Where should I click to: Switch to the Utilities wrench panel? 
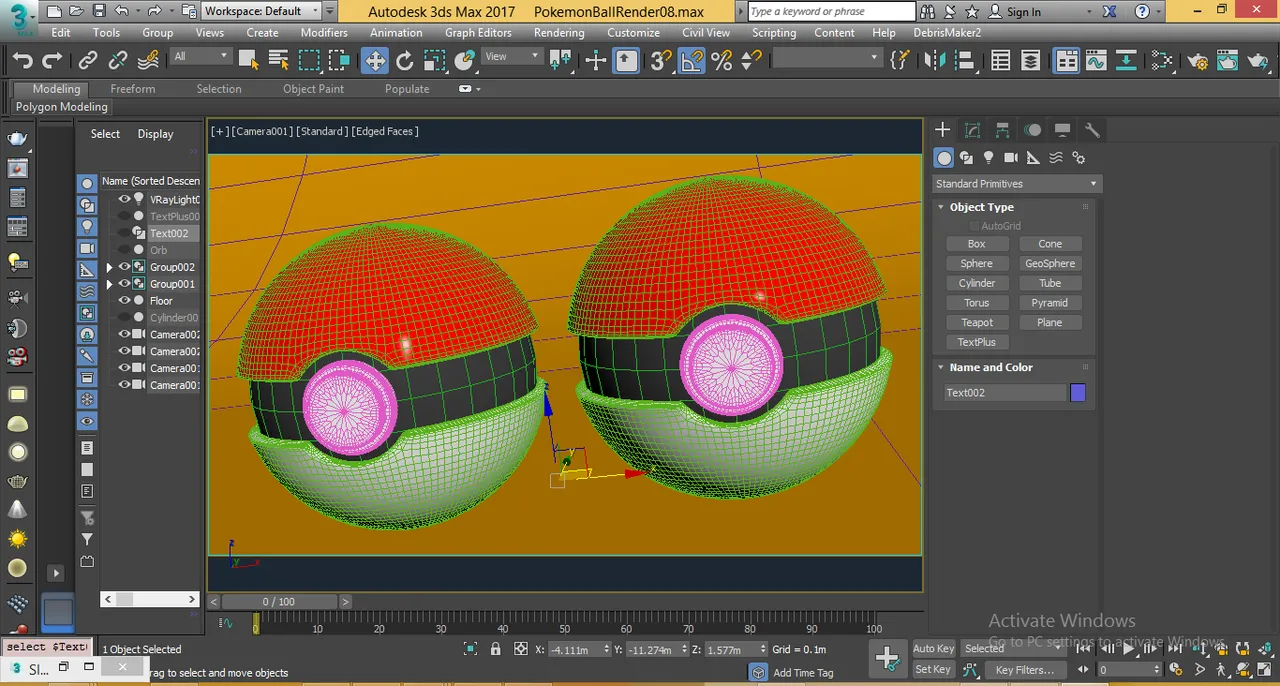pos(1092,130)
